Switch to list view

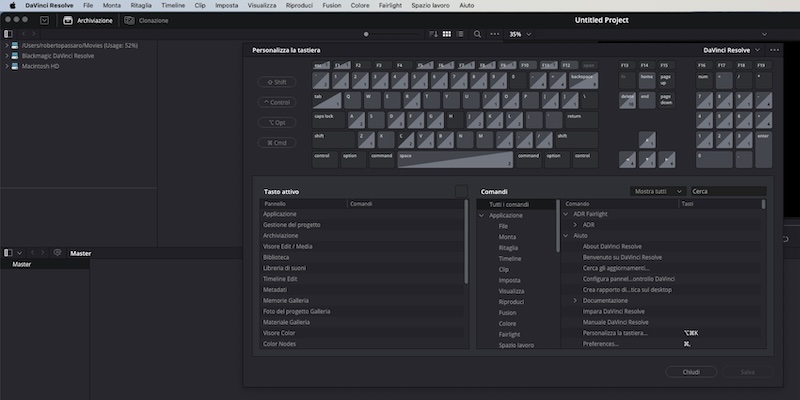click(x=461, y=34)
